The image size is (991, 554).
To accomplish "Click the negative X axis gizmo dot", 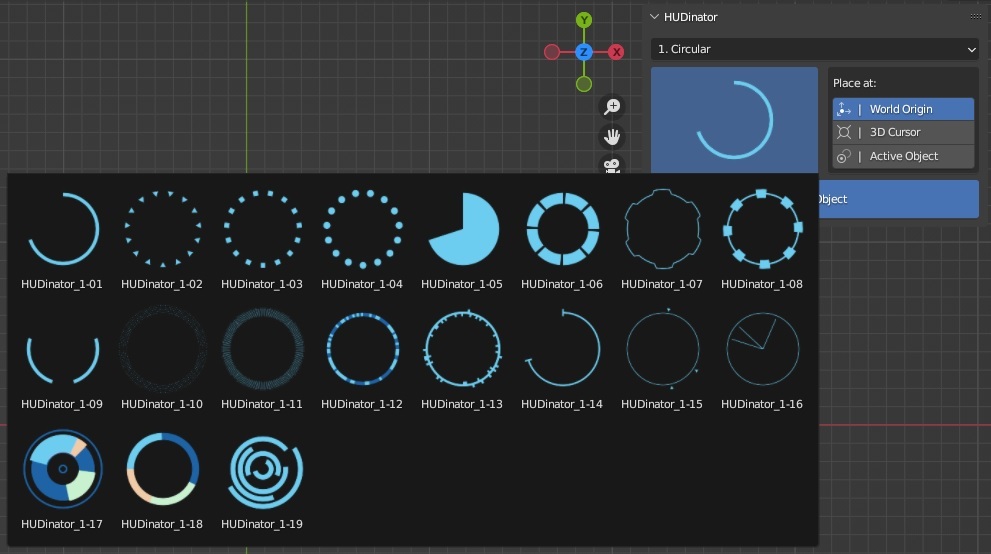I will point(552,52).
